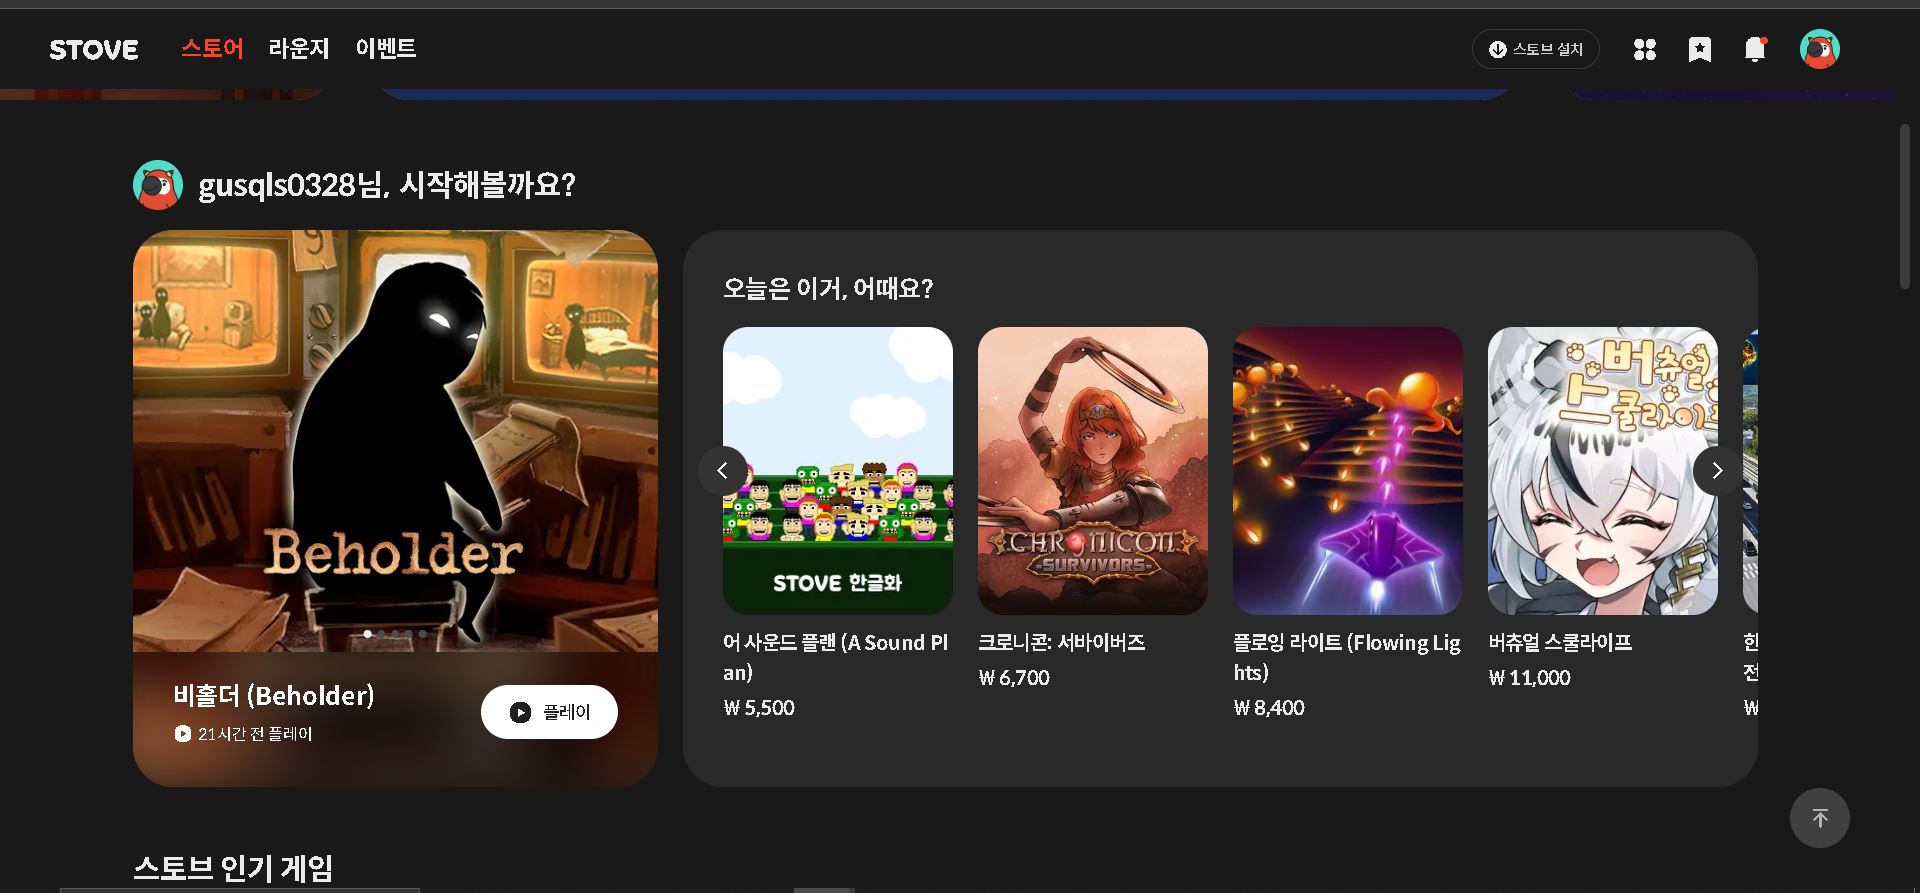This screenshot has width=1920, height=893.
Task: Switch to the 스토어 tab
Action: tap(212, 48)
